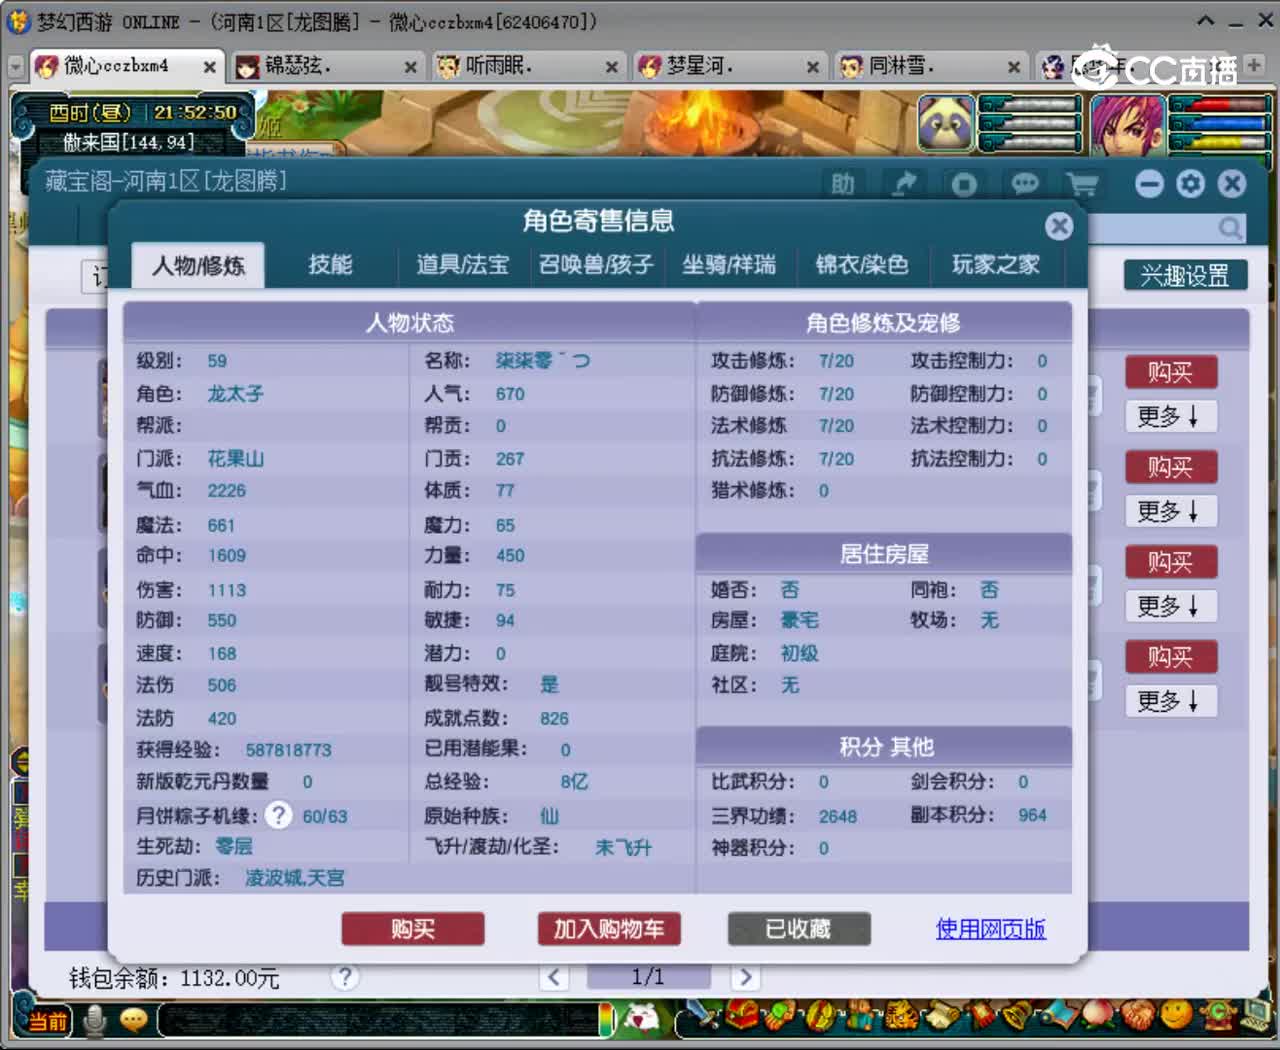Viewport: 1280px width, 1050px height.
Task: Close the 听雨眠 tab
Action: coord(612,67)
